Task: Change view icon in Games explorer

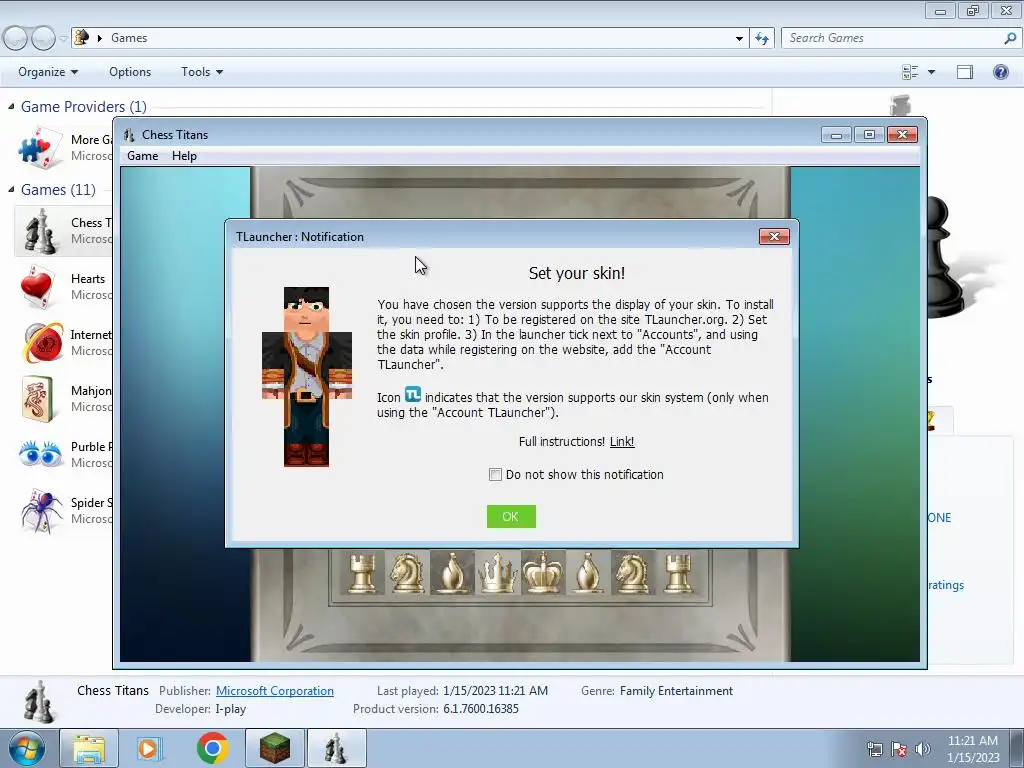Action: coord(910,72)
